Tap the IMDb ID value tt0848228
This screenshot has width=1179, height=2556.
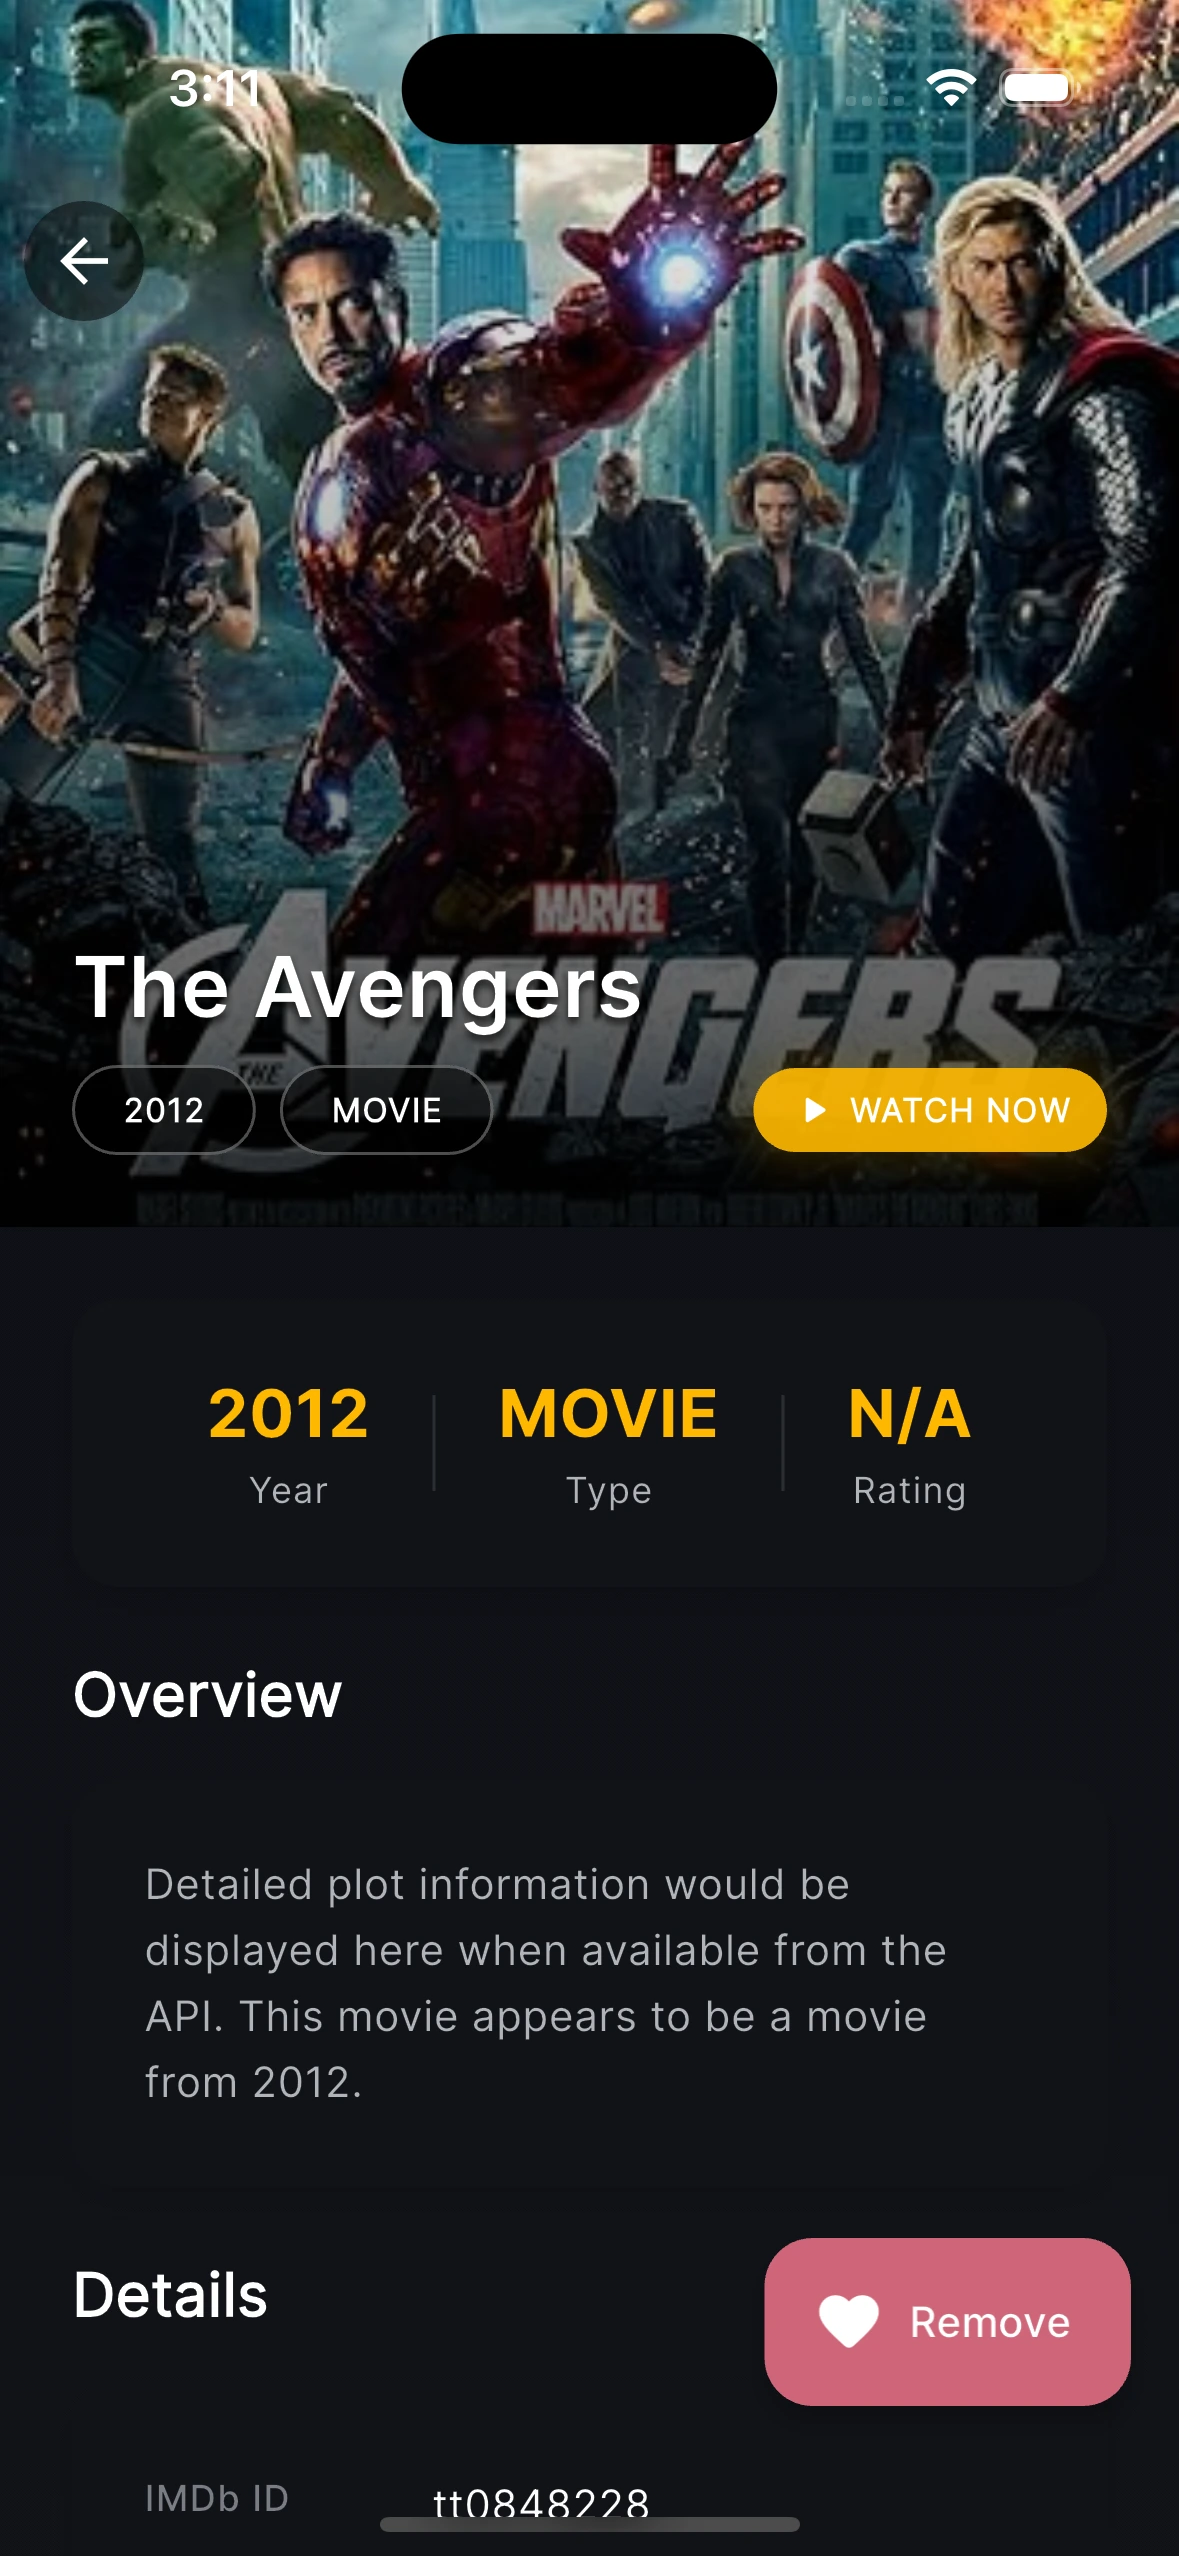click(x=541, y=2502)
